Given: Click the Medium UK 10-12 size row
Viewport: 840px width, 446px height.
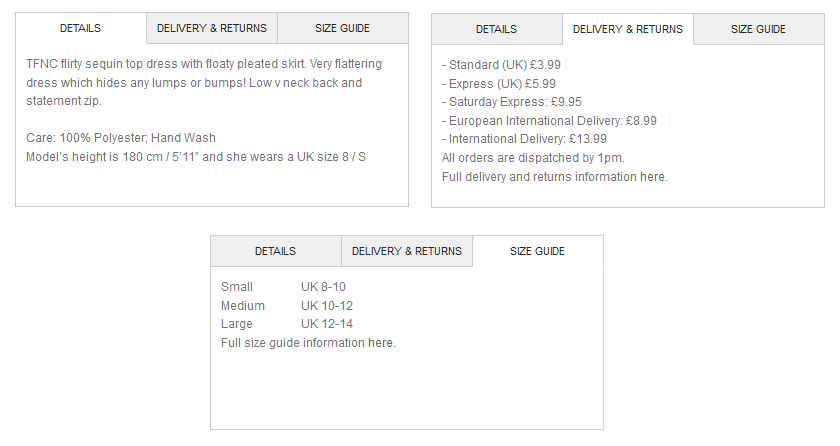Looking at the screenshot, I should [287, 306].
